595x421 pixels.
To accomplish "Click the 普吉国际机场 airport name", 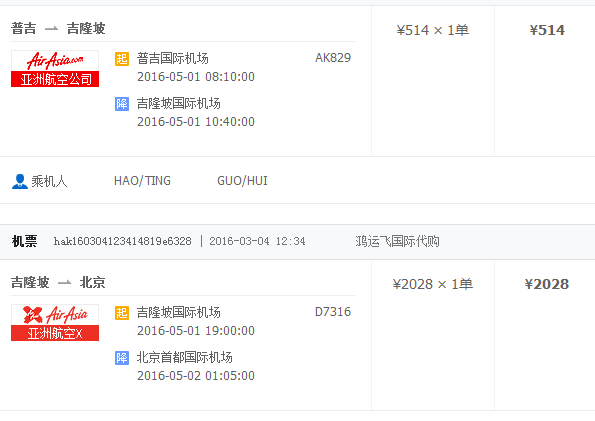I will [x=173, y=58].
